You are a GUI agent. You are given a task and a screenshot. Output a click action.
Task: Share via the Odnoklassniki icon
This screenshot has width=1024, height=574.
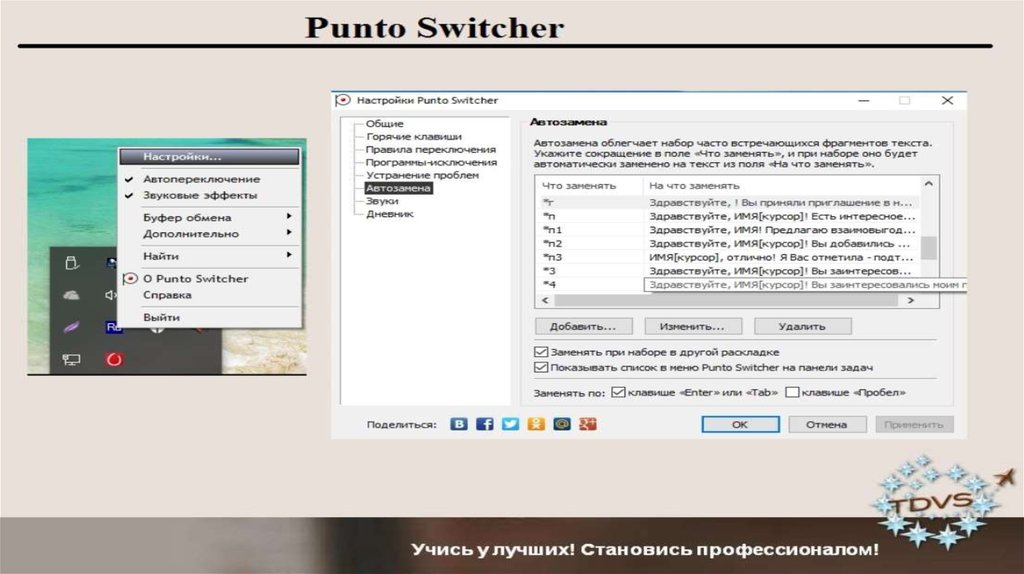tap(537, 424)
